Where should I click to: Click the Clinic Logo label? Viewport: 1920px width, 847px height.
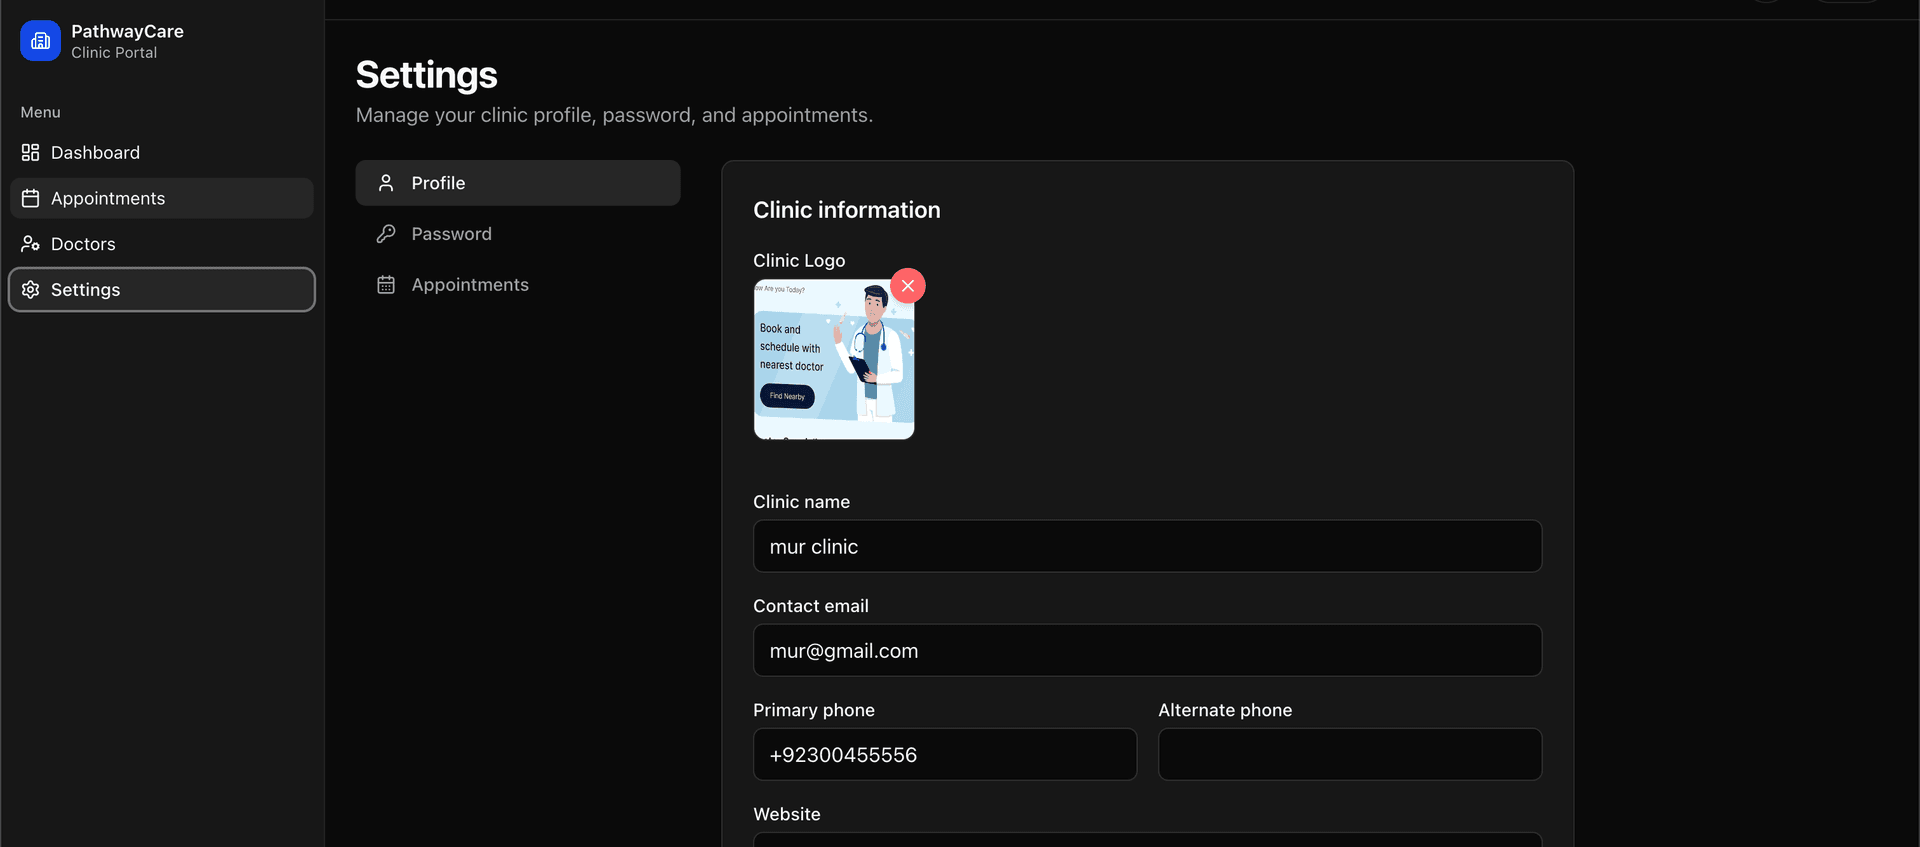point(799,260)
